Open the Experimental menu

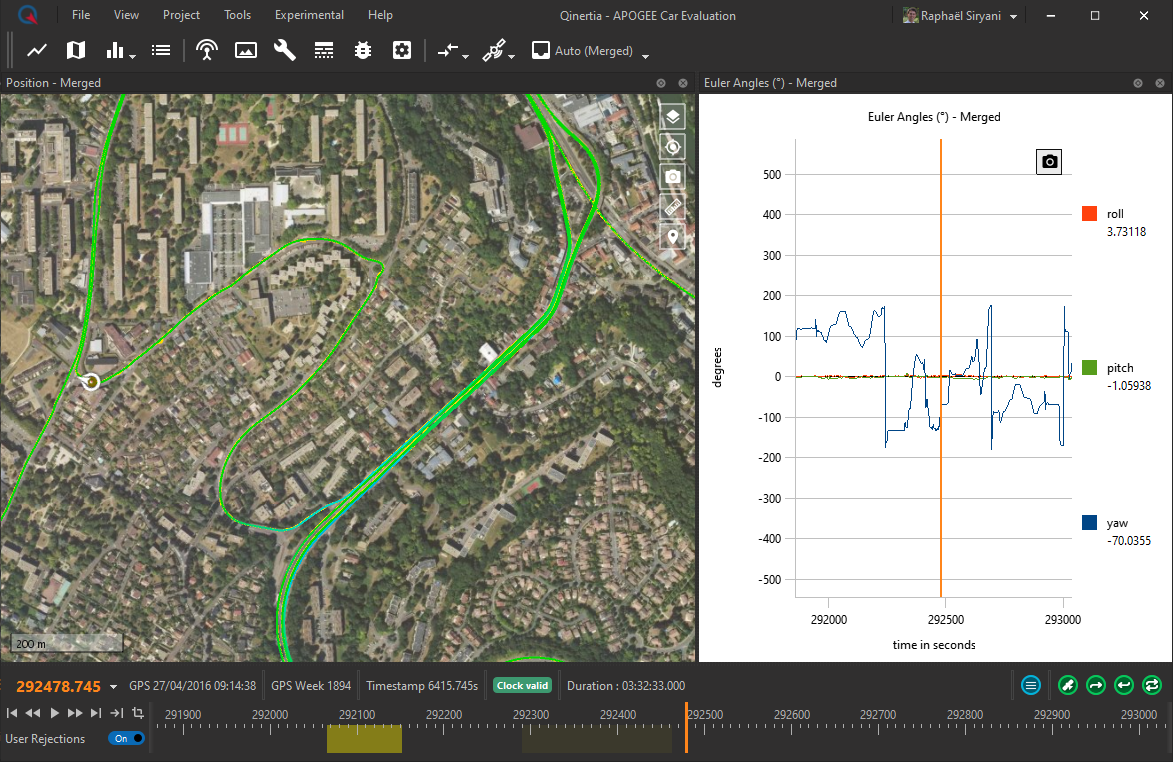pyautogui.click(x=309, y=15)
